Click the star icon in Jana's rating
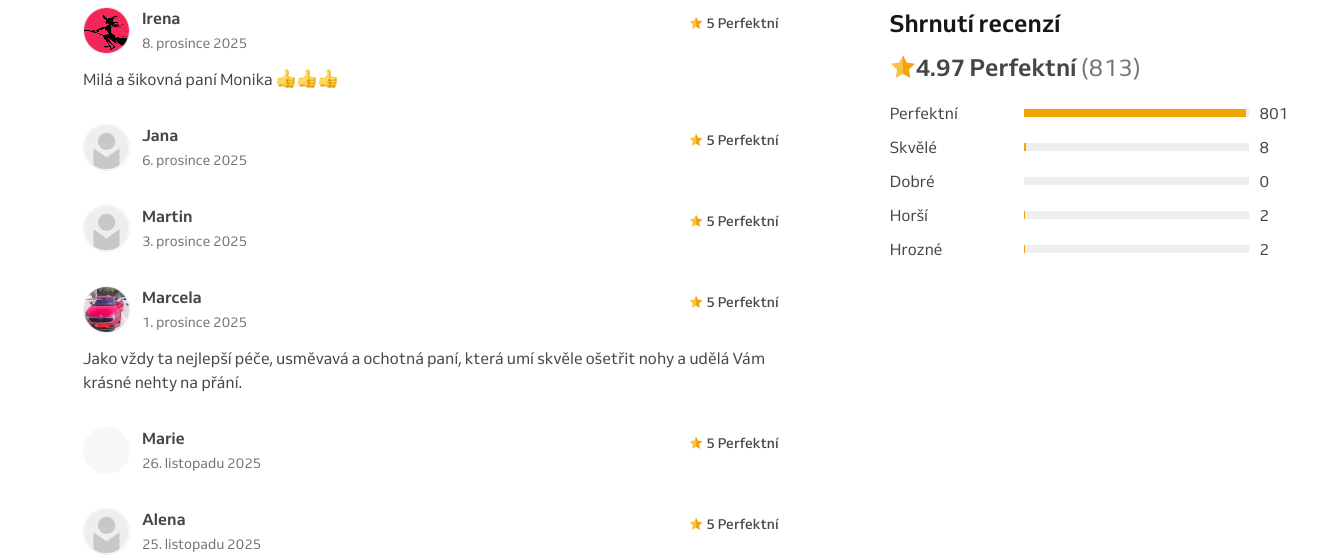Screen dimensions: 1338x560 [696, 140]
